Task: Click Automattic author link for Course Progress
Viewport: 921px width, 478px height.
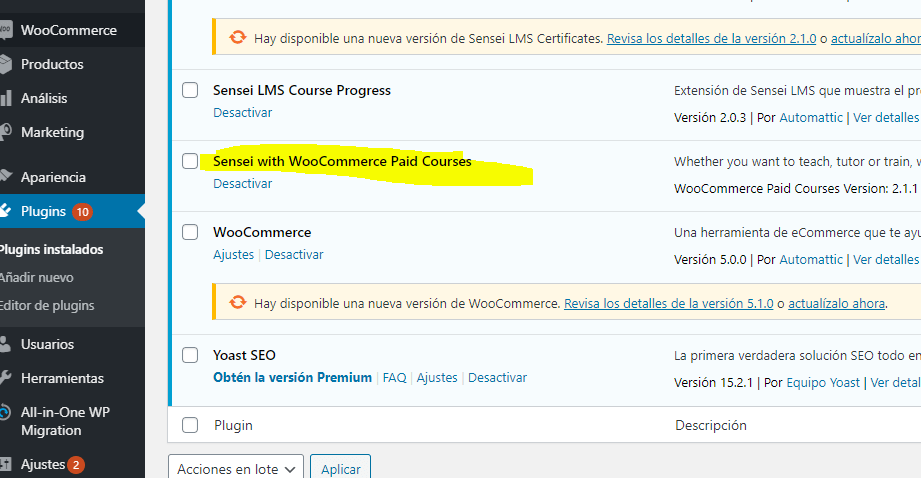Action: [811, 117]
